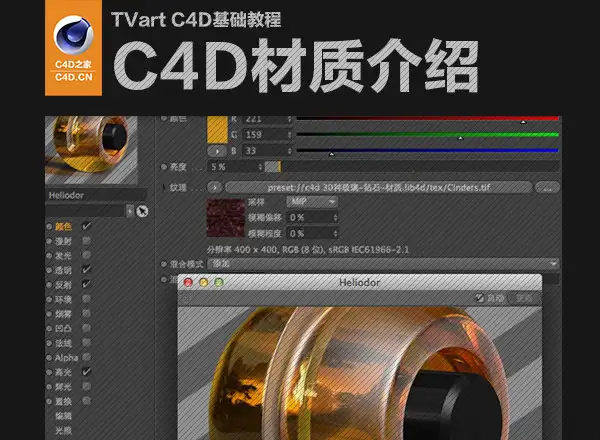The height and width of the screenshot is (440, 600).
Task: Click the animation dot beside 混合模式
Action: pyautogui.click(x=164, y=264)
